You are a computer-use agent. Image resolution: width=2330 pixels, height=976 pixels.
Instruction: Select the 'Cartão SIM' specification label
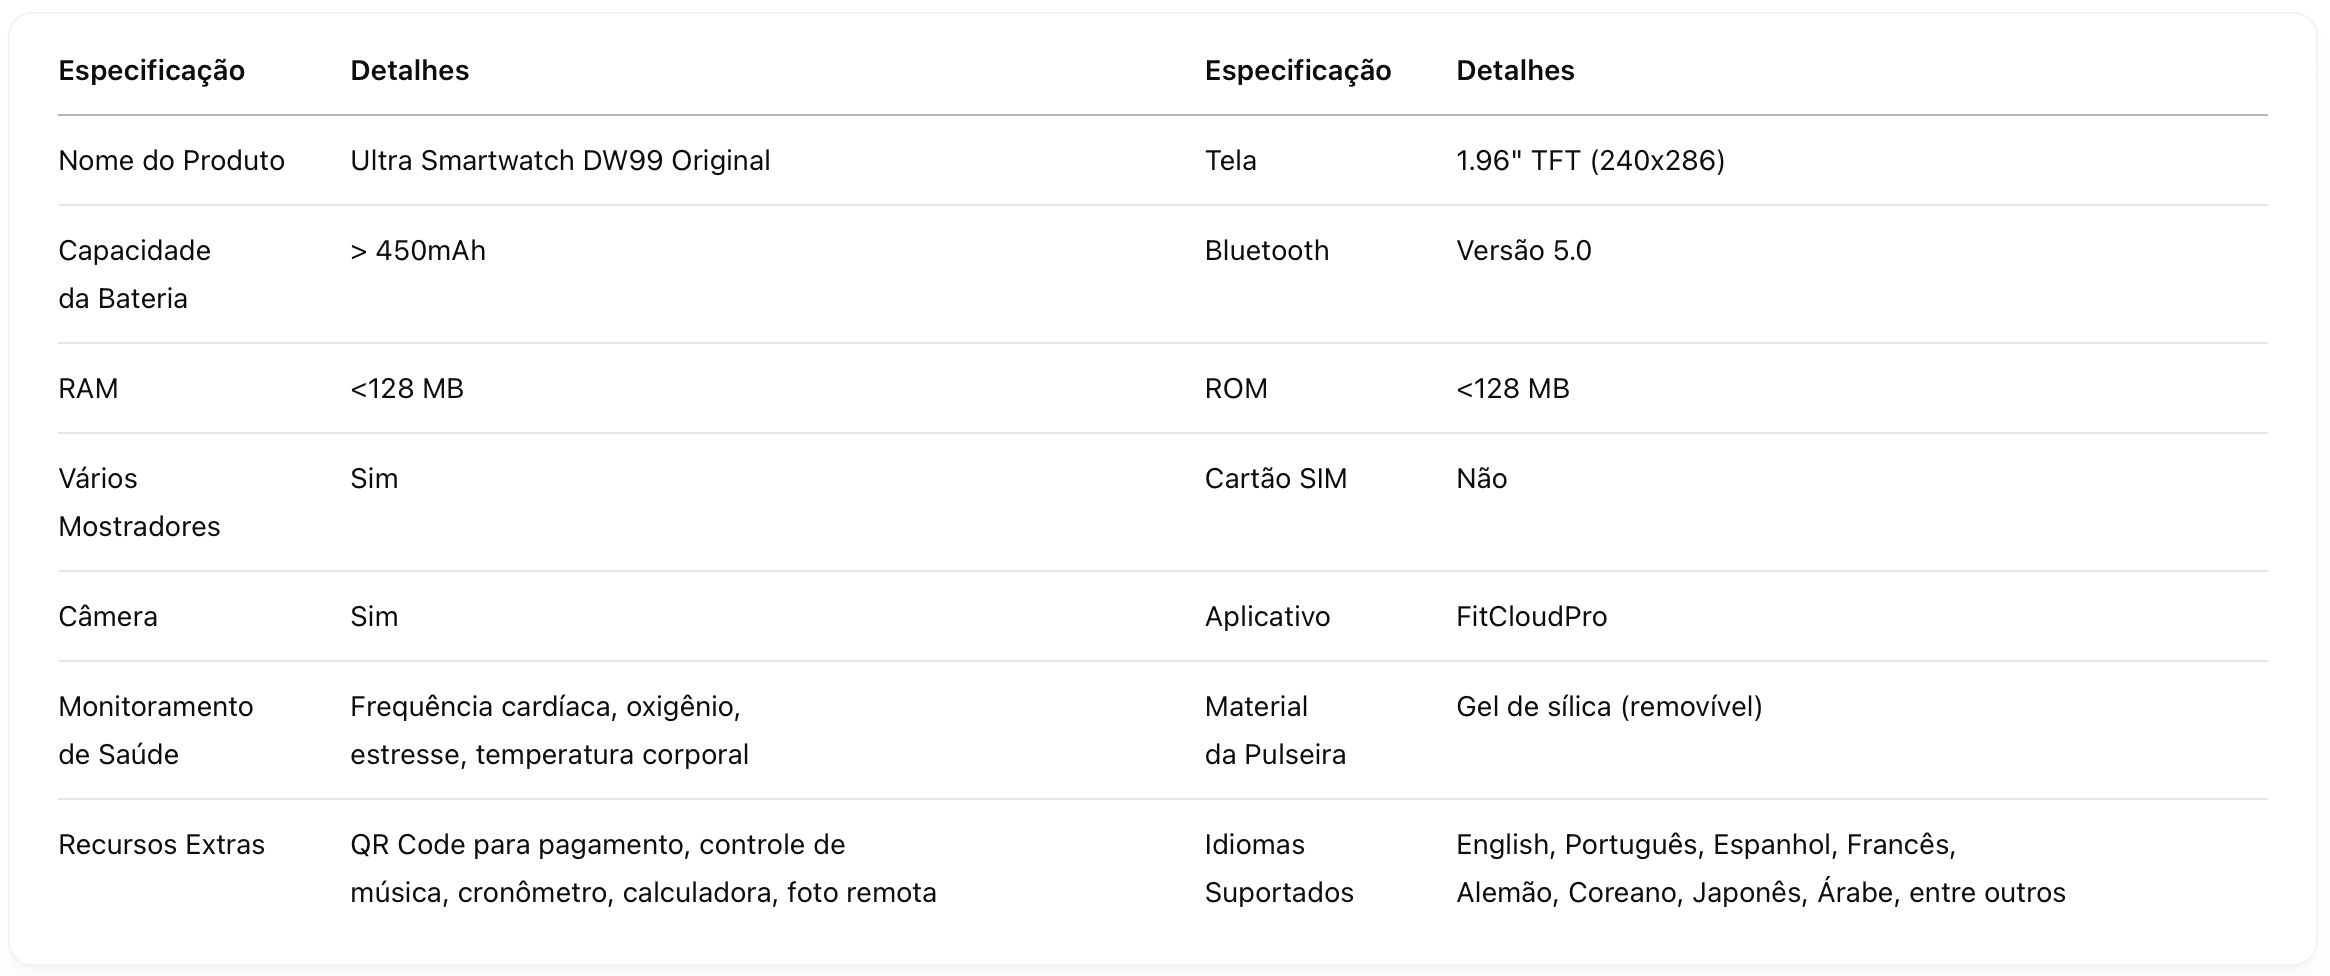point(1276,478)
